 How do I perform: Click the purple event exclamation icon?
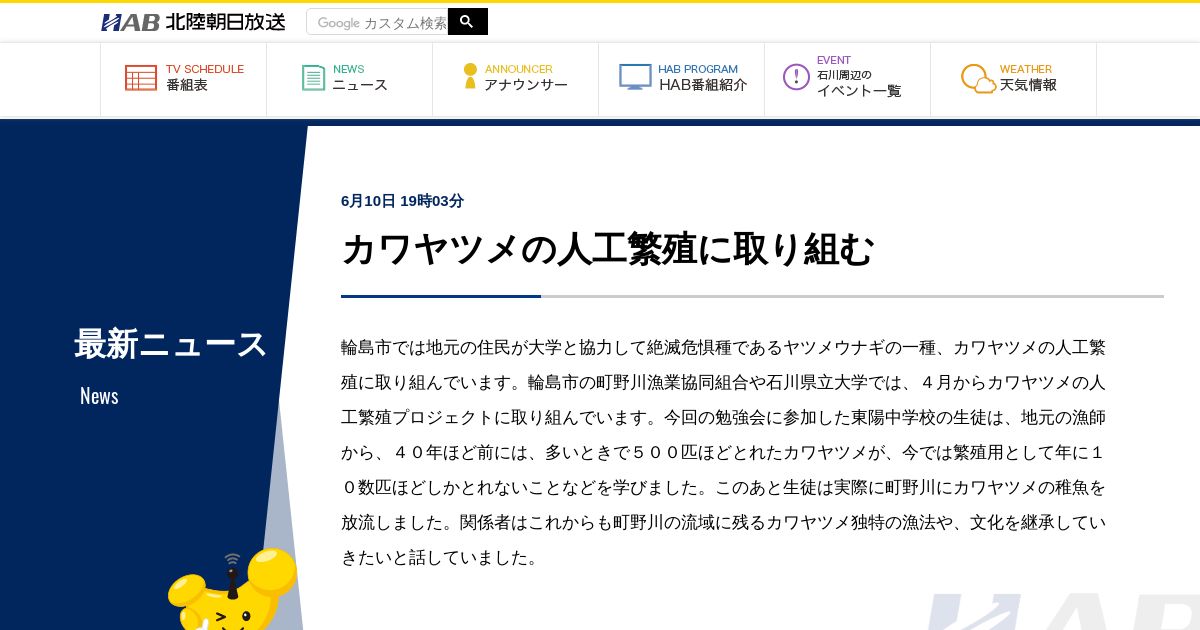pos(796,77)
